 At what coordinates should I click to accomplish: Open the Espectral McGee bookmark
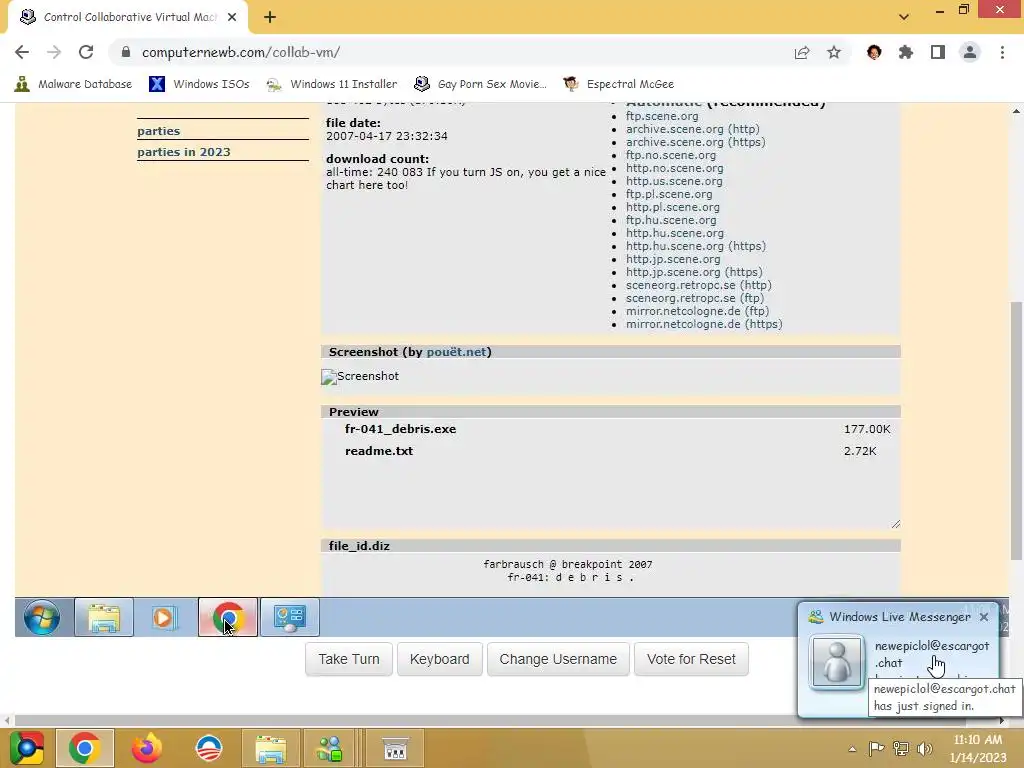pos(618,84)
